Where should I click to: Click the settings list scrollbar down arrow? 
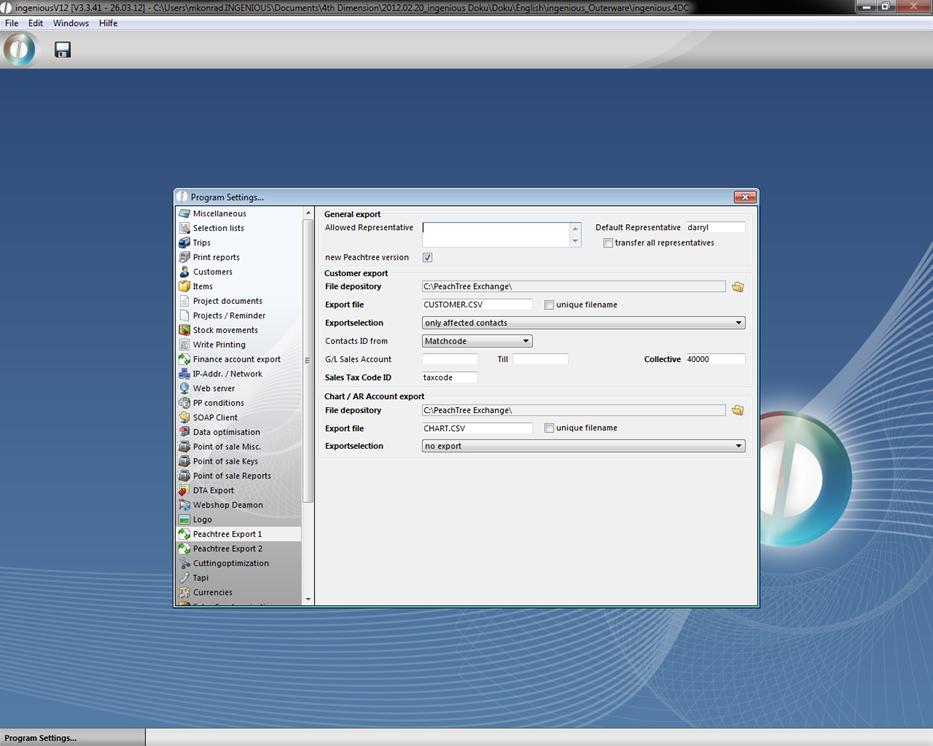[x=308, y=599]
